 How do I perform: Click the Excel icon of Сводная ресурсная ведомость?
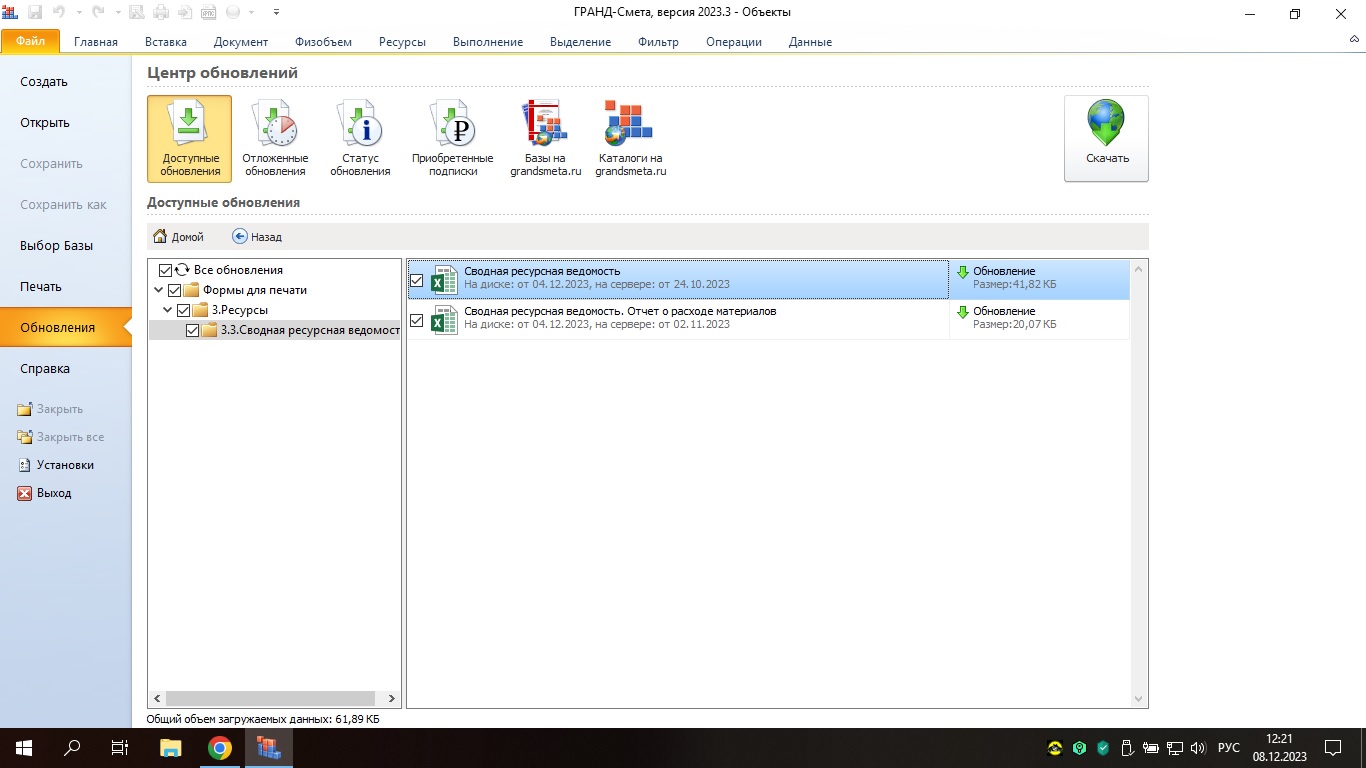[444, 280]
